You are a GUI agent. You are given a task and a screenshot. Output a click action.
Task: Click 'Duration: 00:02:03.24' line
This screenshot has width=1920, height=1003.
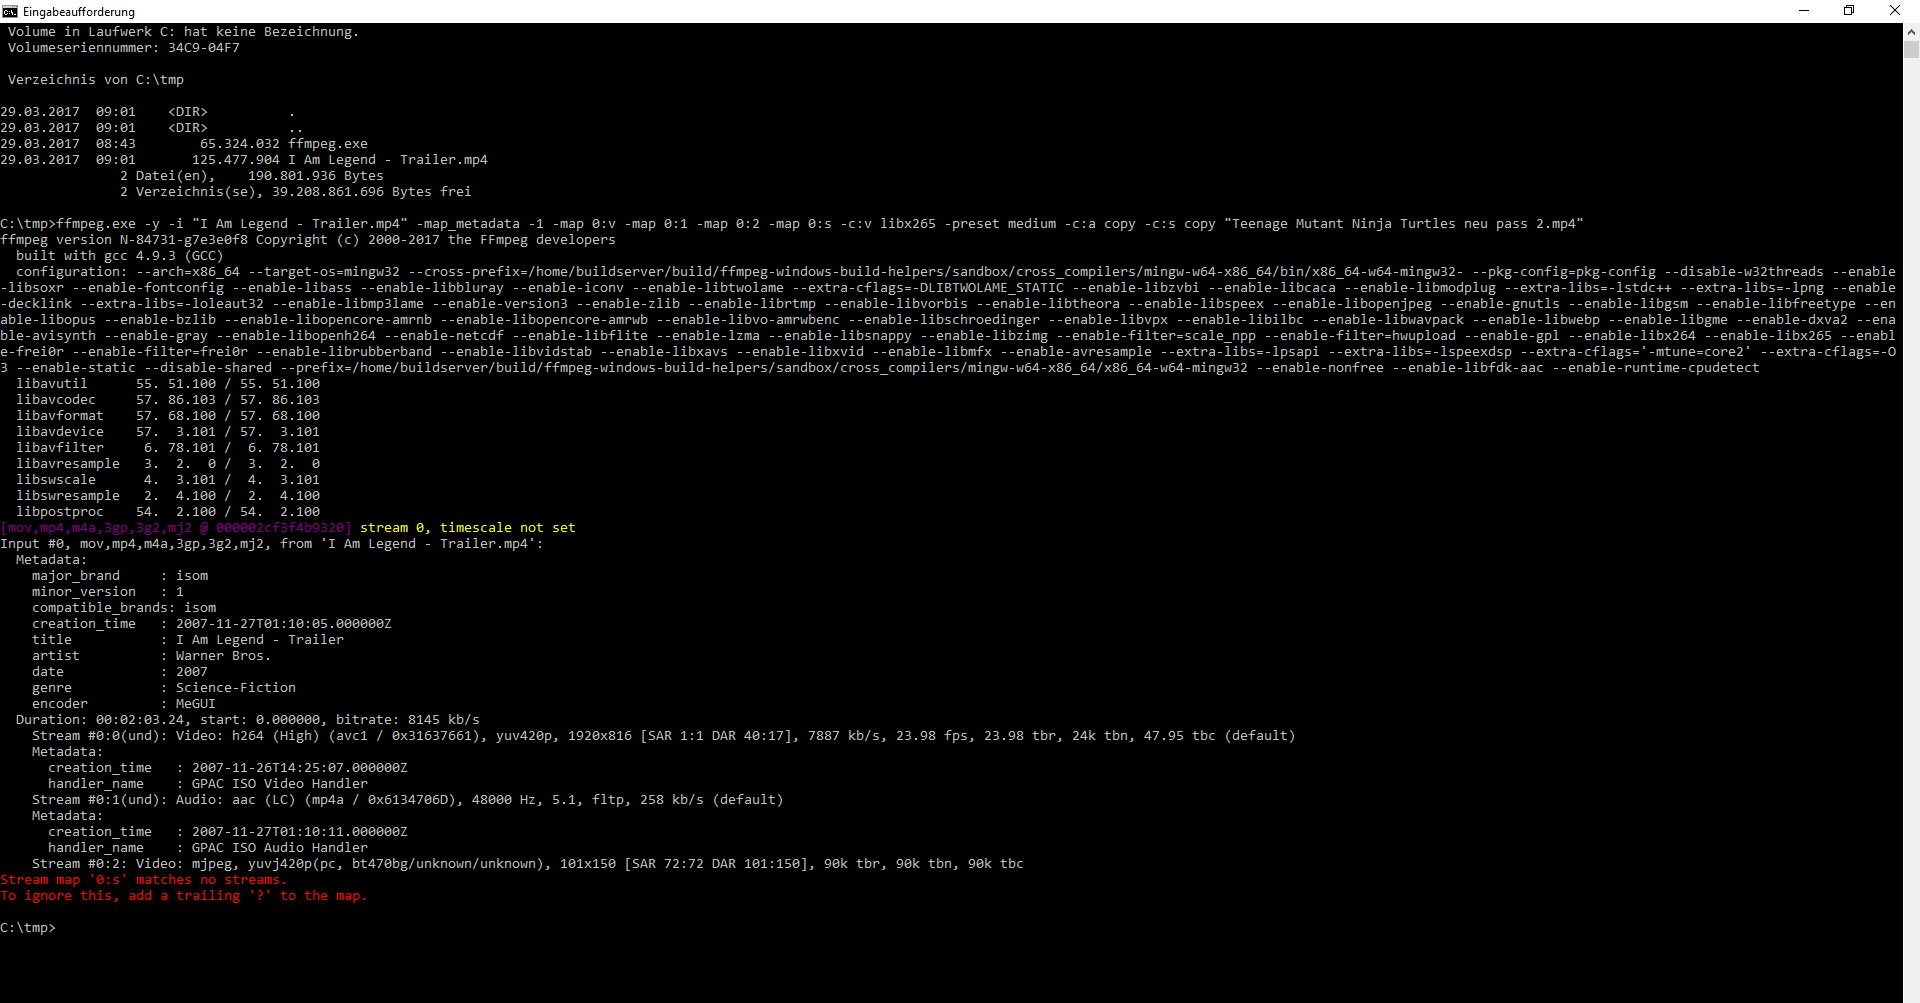(248, 720)
